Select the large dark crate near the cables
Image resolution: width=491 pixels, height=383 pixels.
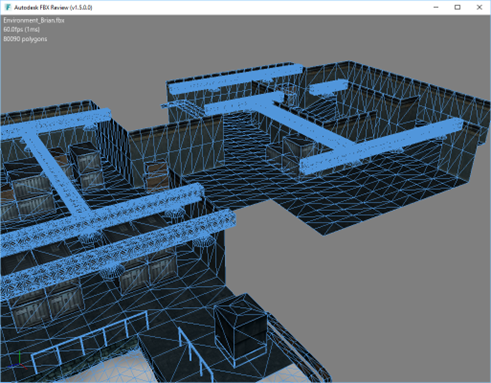(x=241, y=328)
